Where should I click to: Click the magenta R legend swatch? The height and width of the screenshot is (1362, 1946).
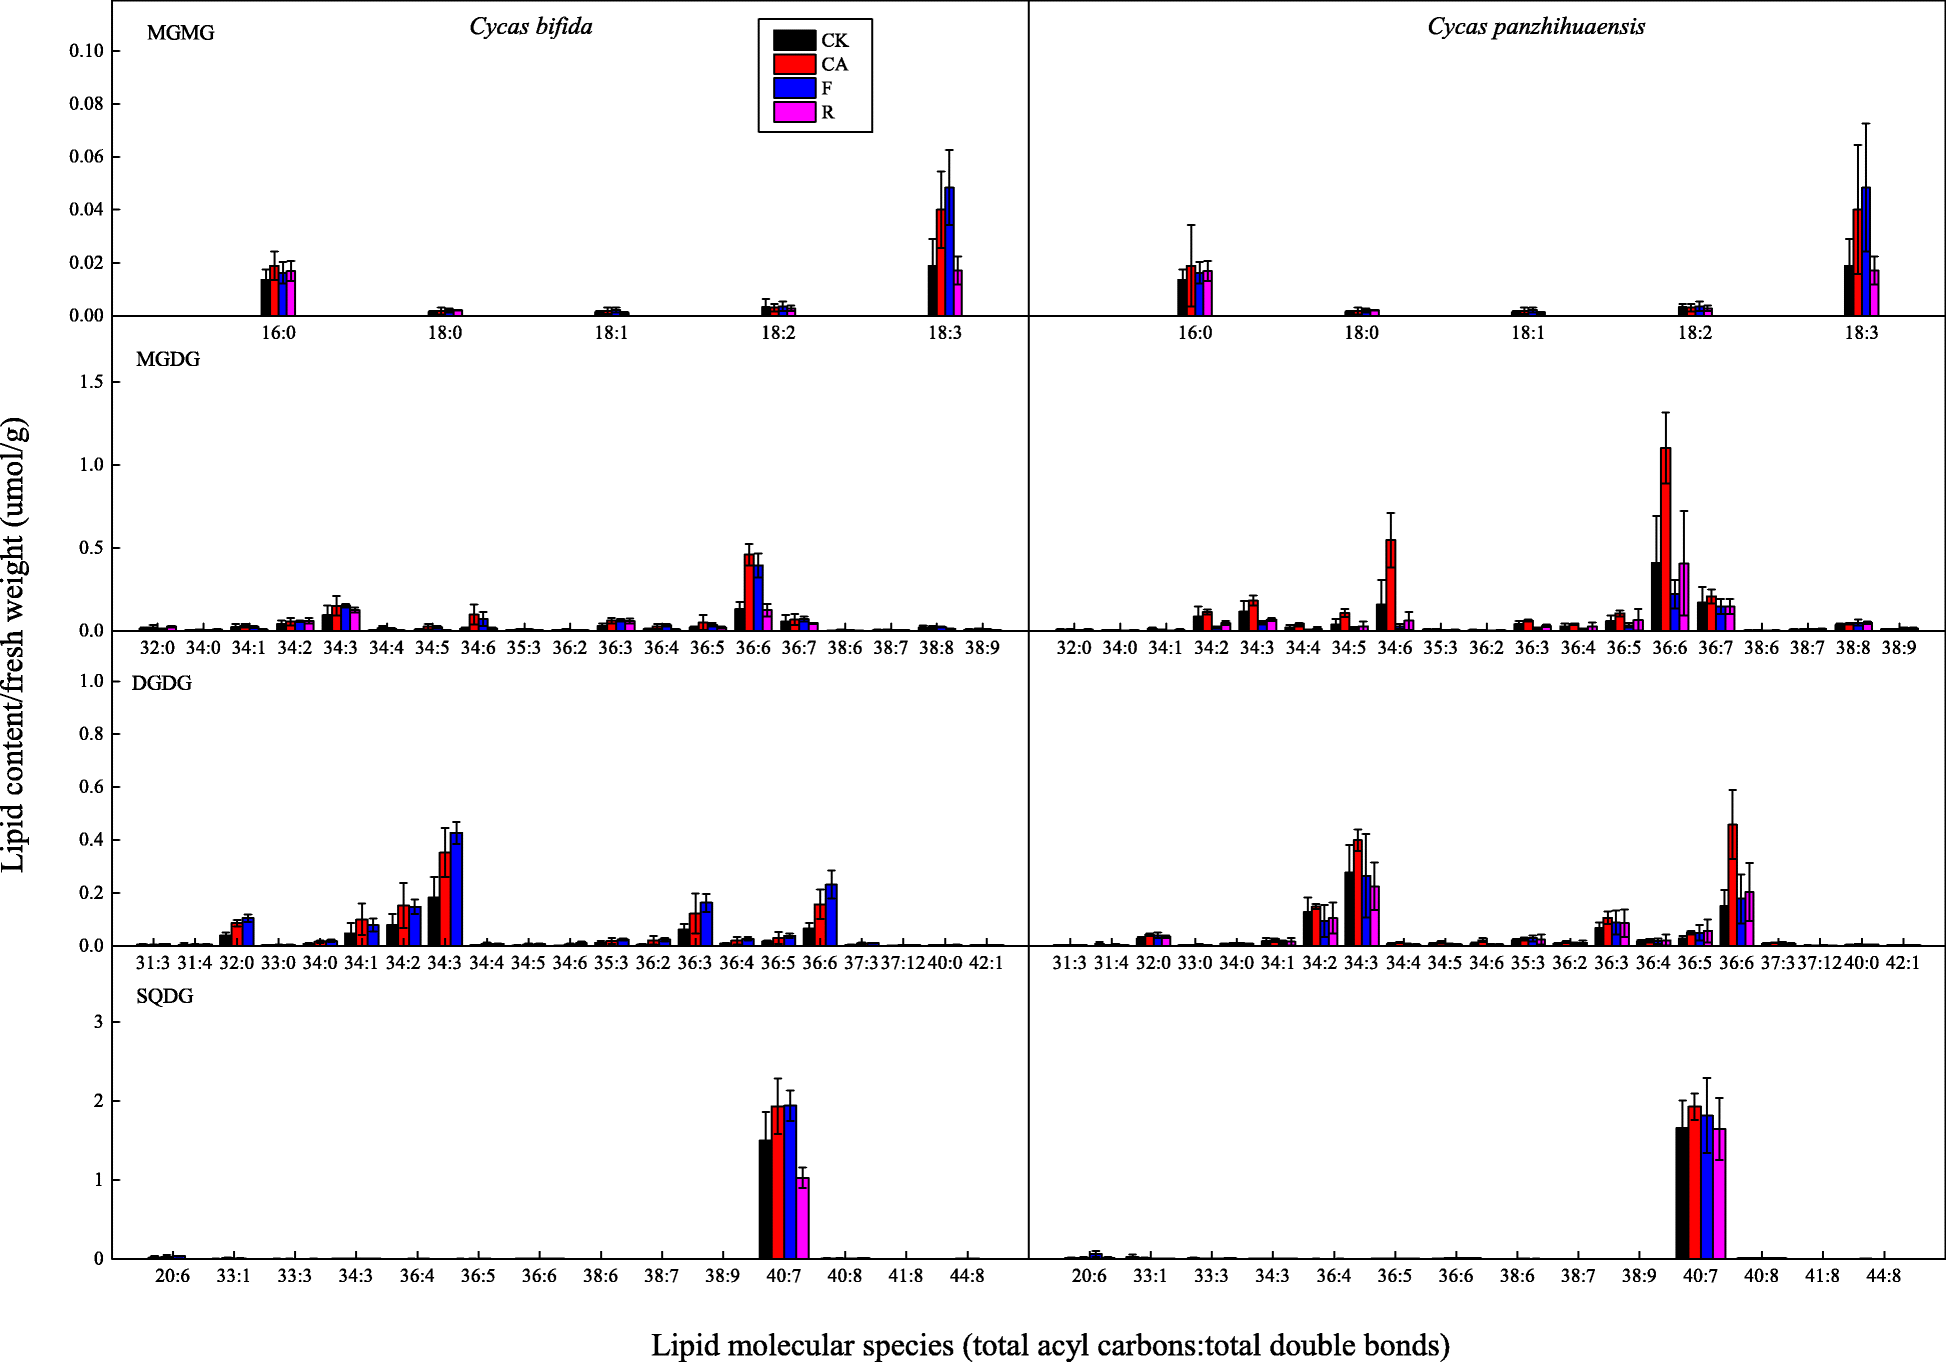coord(794,112)
